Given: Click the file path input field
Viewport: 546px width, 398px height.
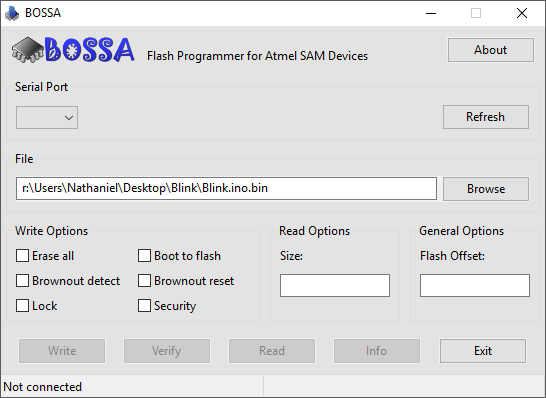Looking at the screenshot, I should pos(226,188).
